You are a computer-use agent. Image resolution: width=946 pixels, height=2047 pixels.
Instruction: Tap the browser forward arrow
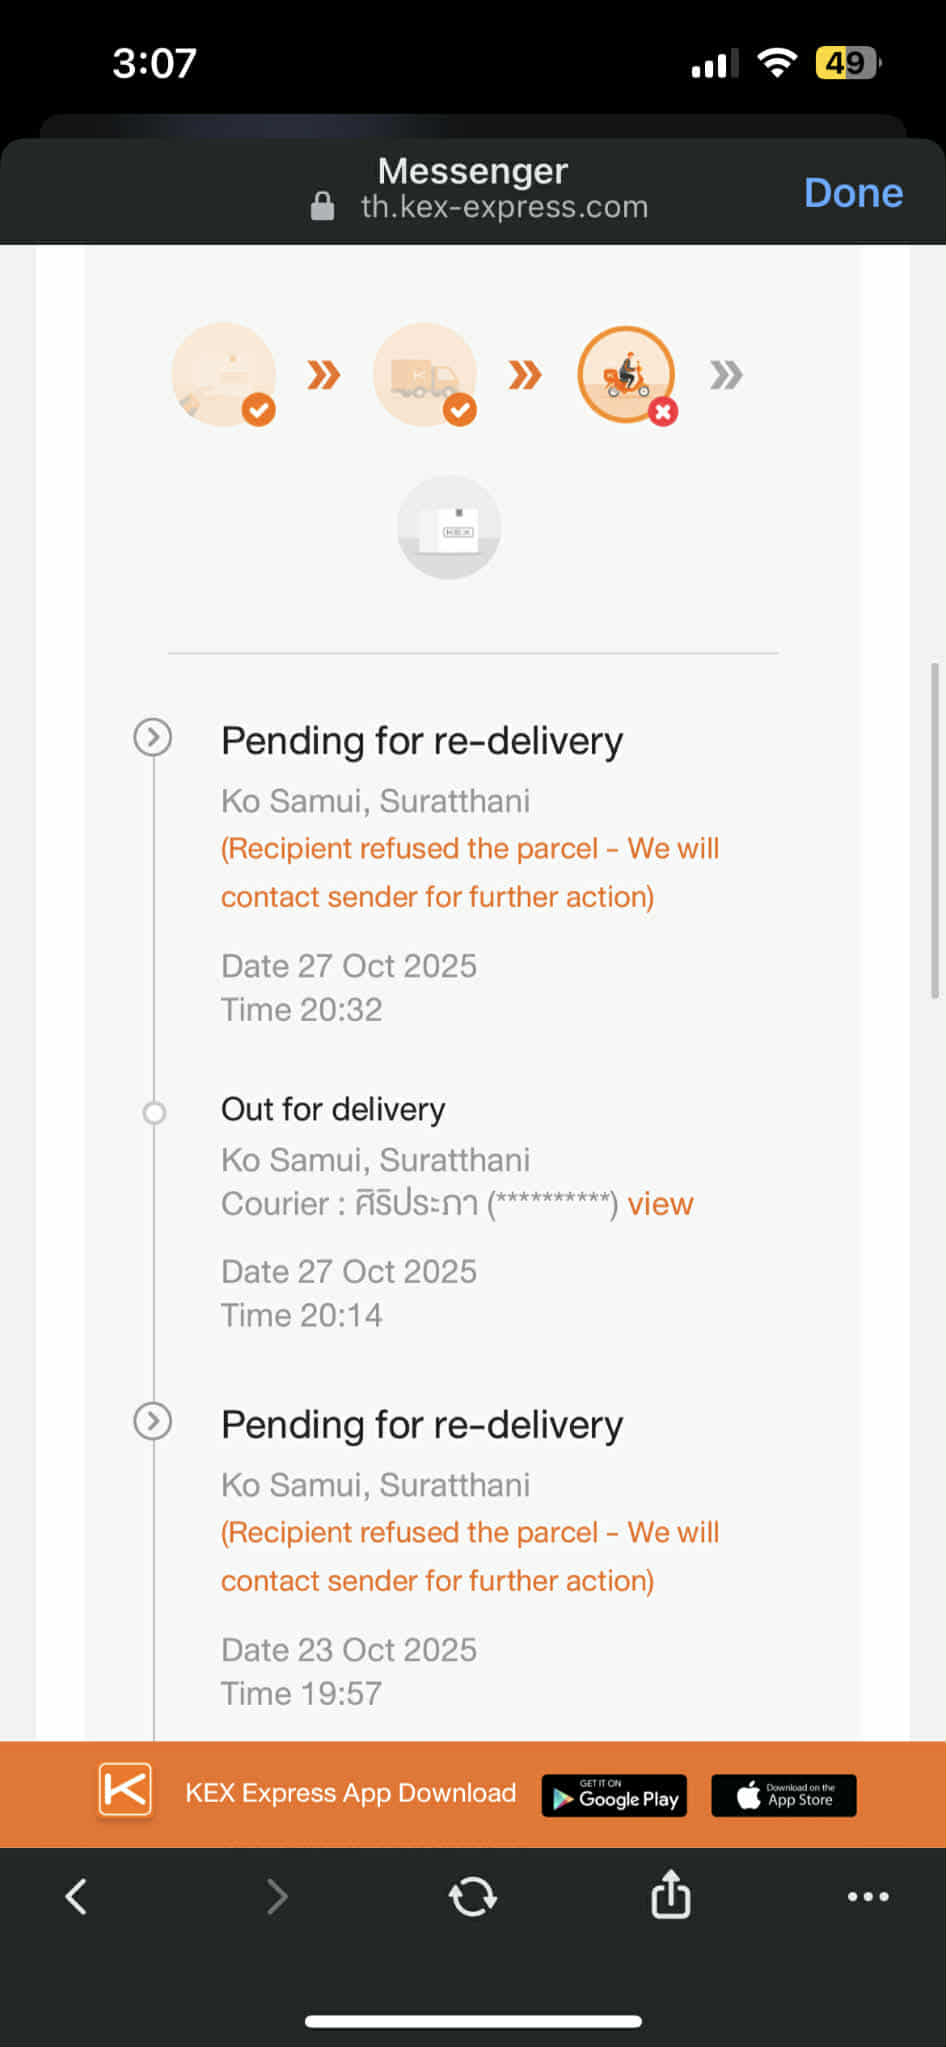(277, 1896)
